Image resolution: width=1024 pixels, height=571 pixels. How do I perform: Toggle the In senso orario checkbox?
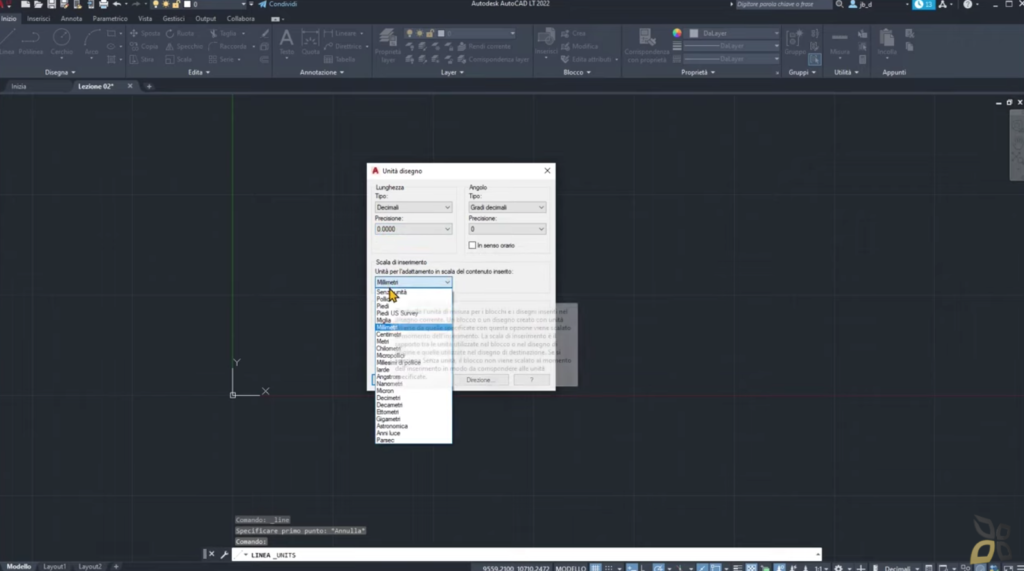coord(472,246)
